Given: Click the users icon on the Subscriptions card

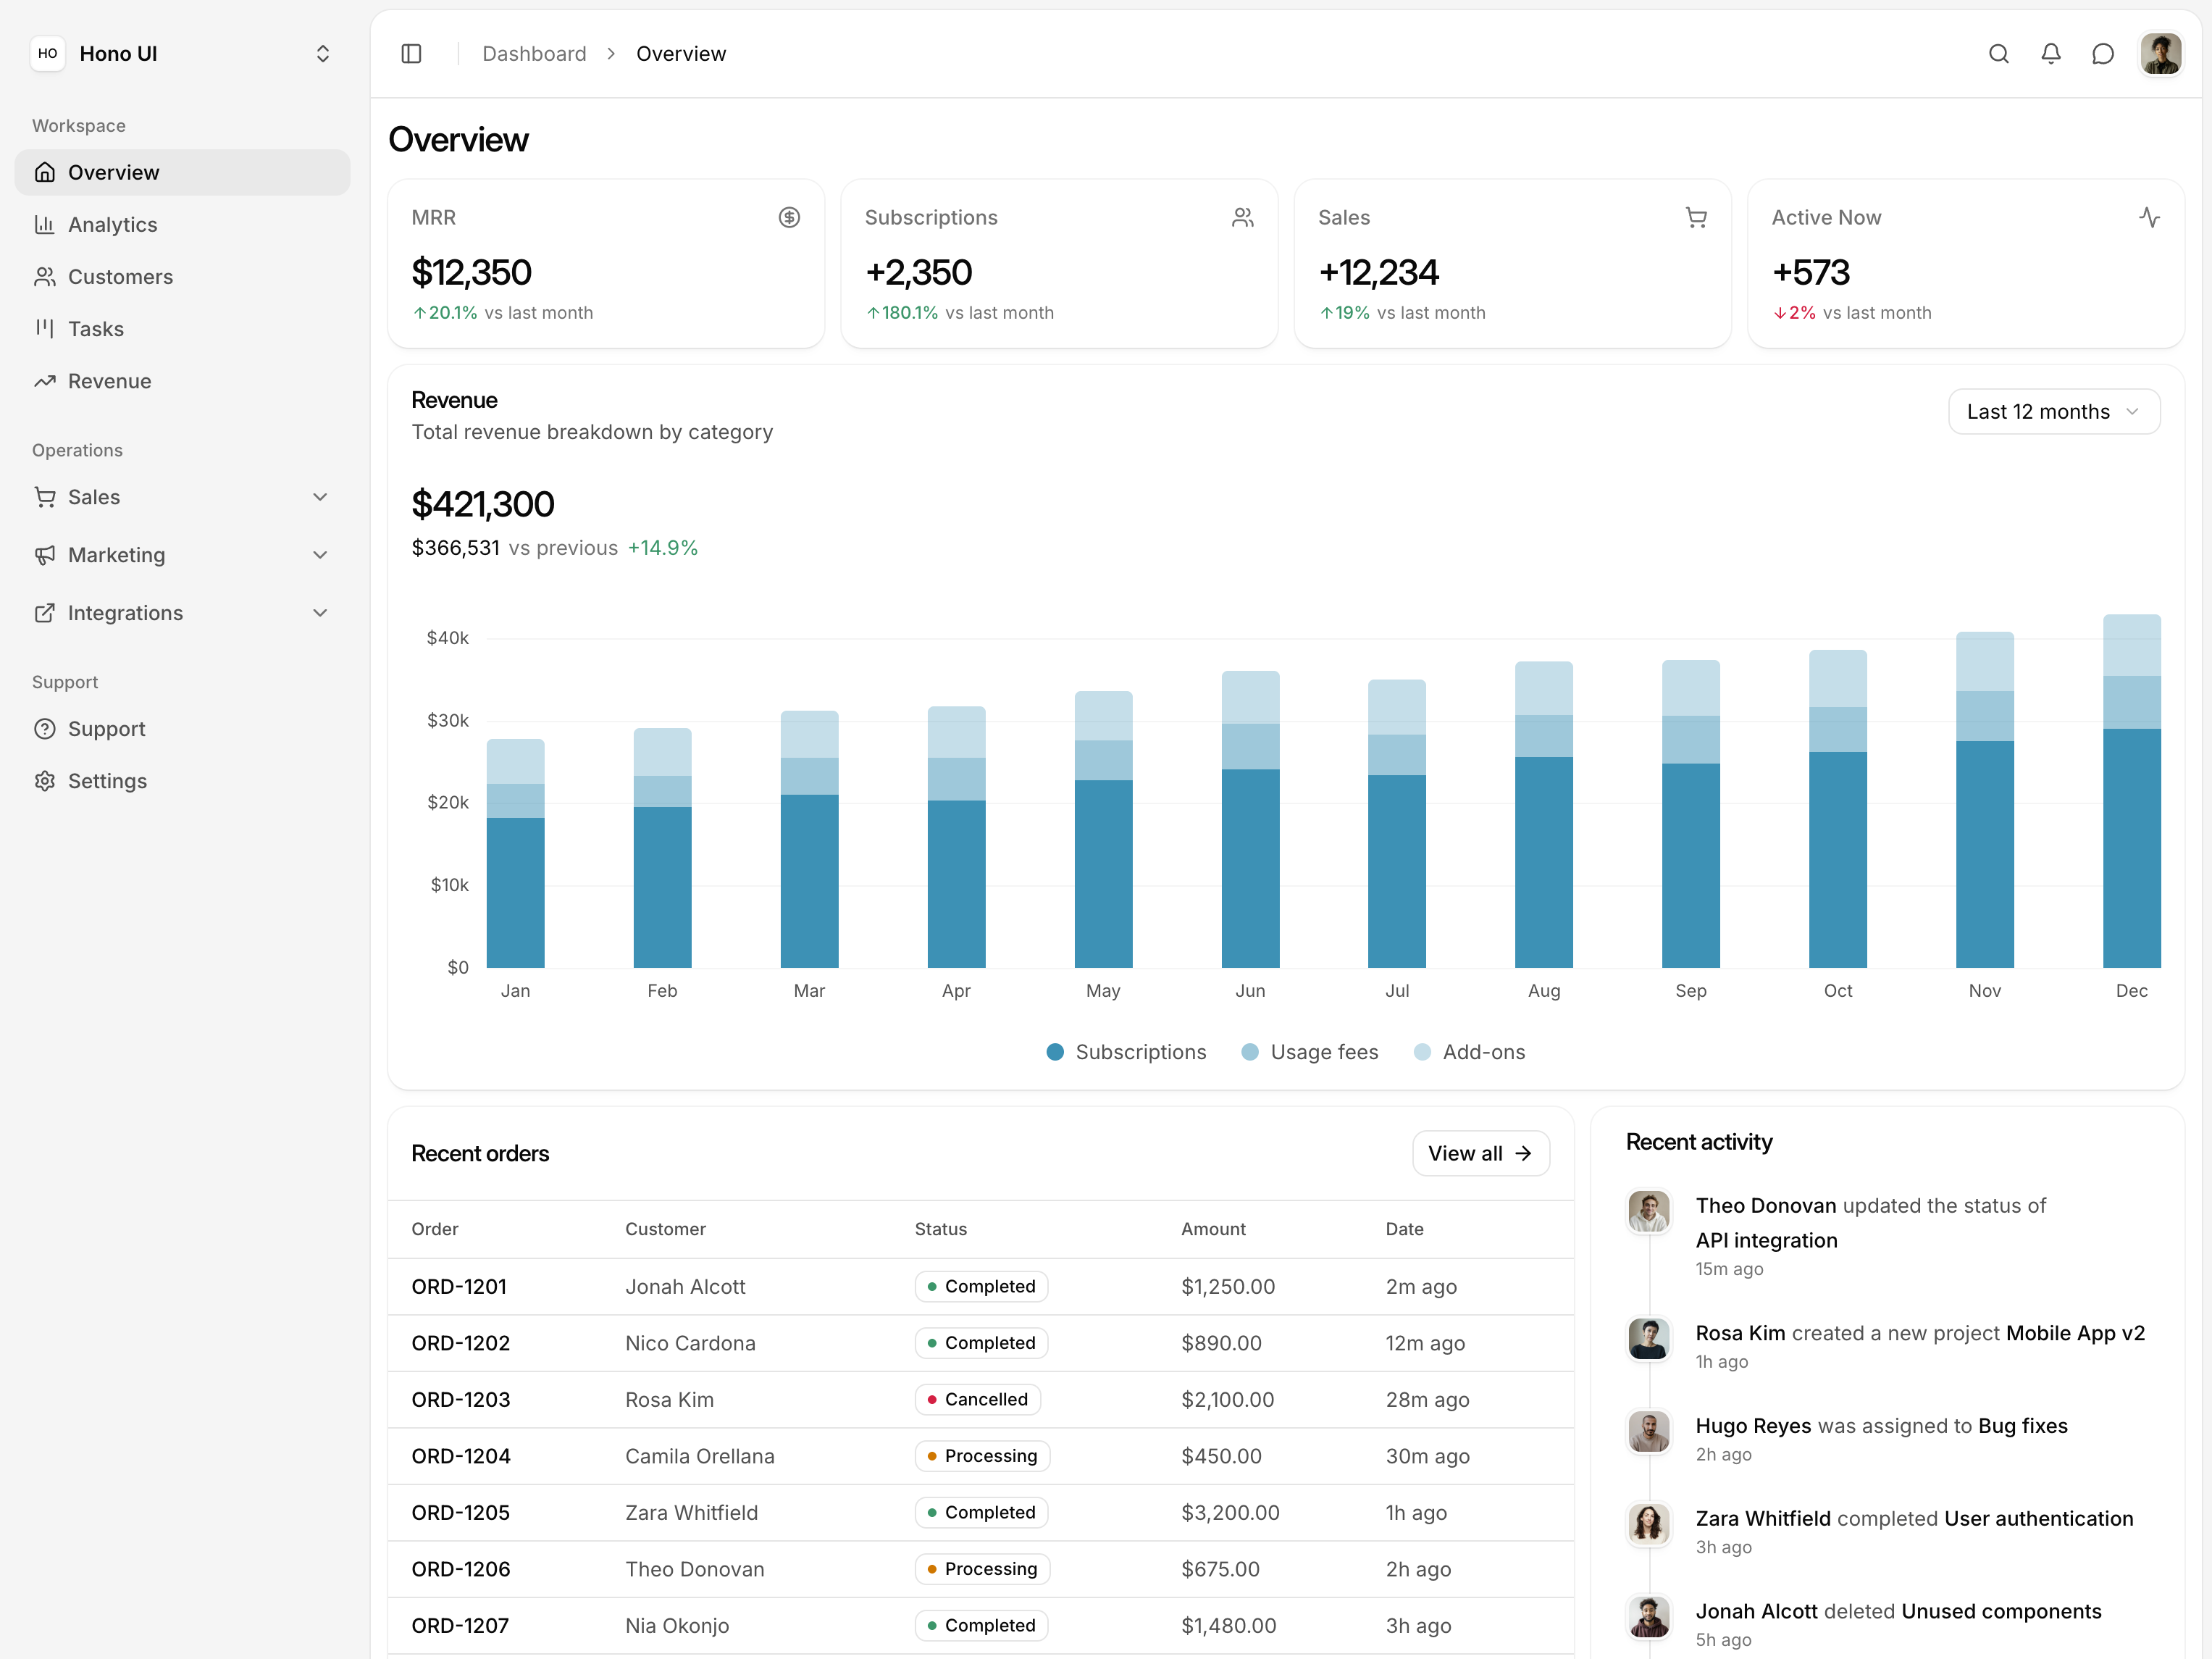Looking at the screenshot, I should click(1243, 217).
